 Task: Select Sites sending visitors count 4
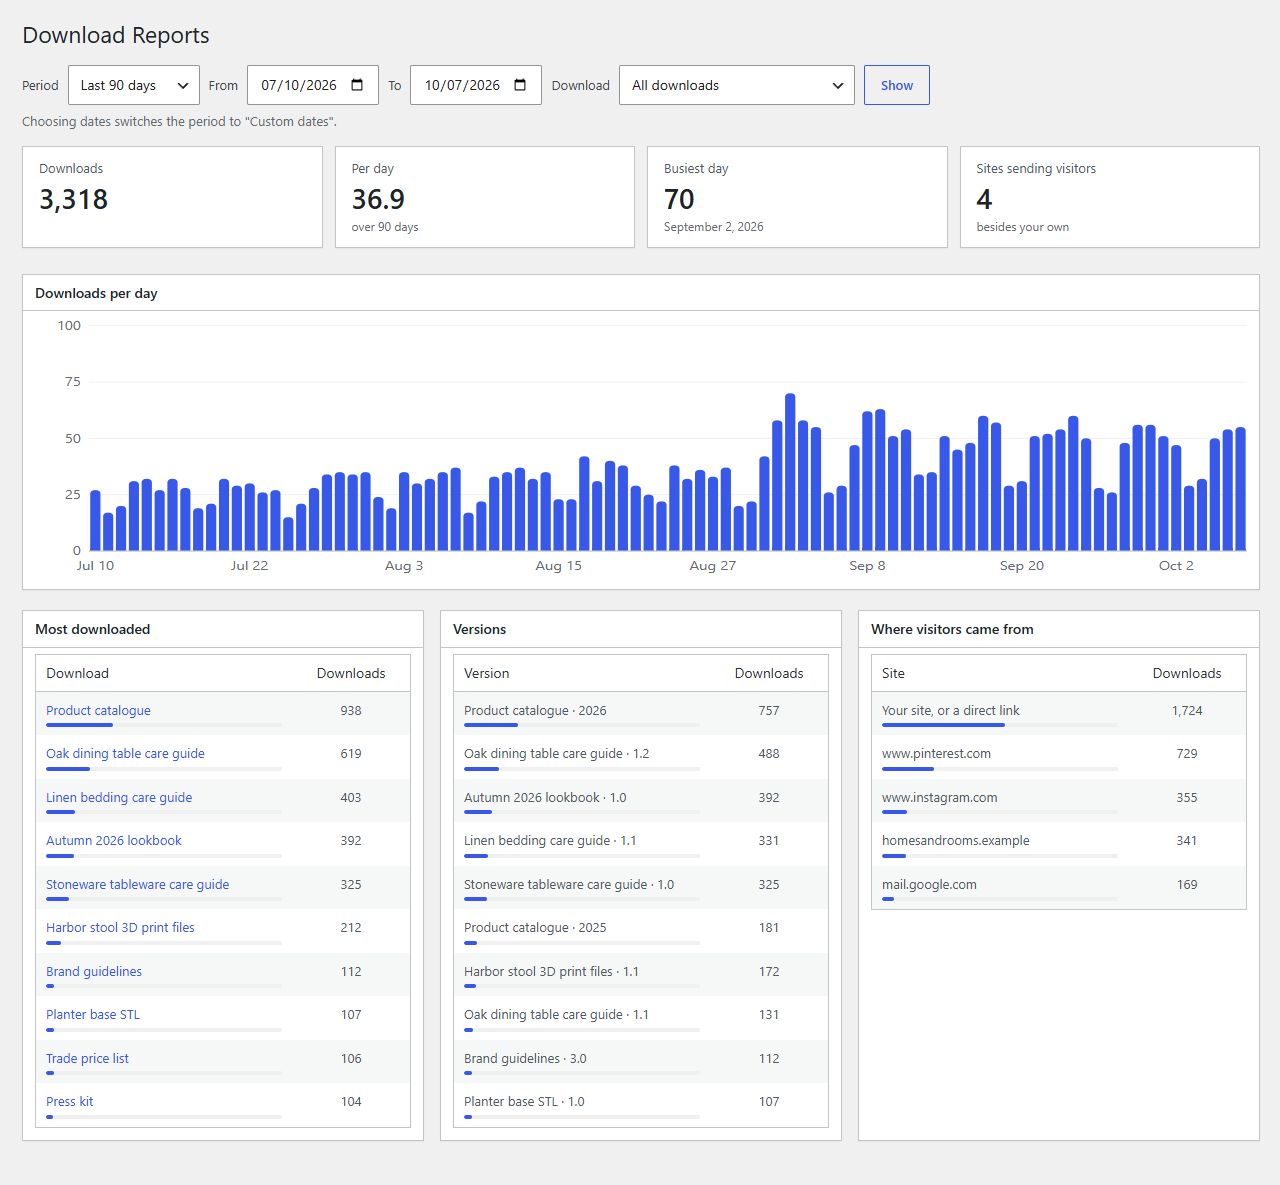coord(984,200)
